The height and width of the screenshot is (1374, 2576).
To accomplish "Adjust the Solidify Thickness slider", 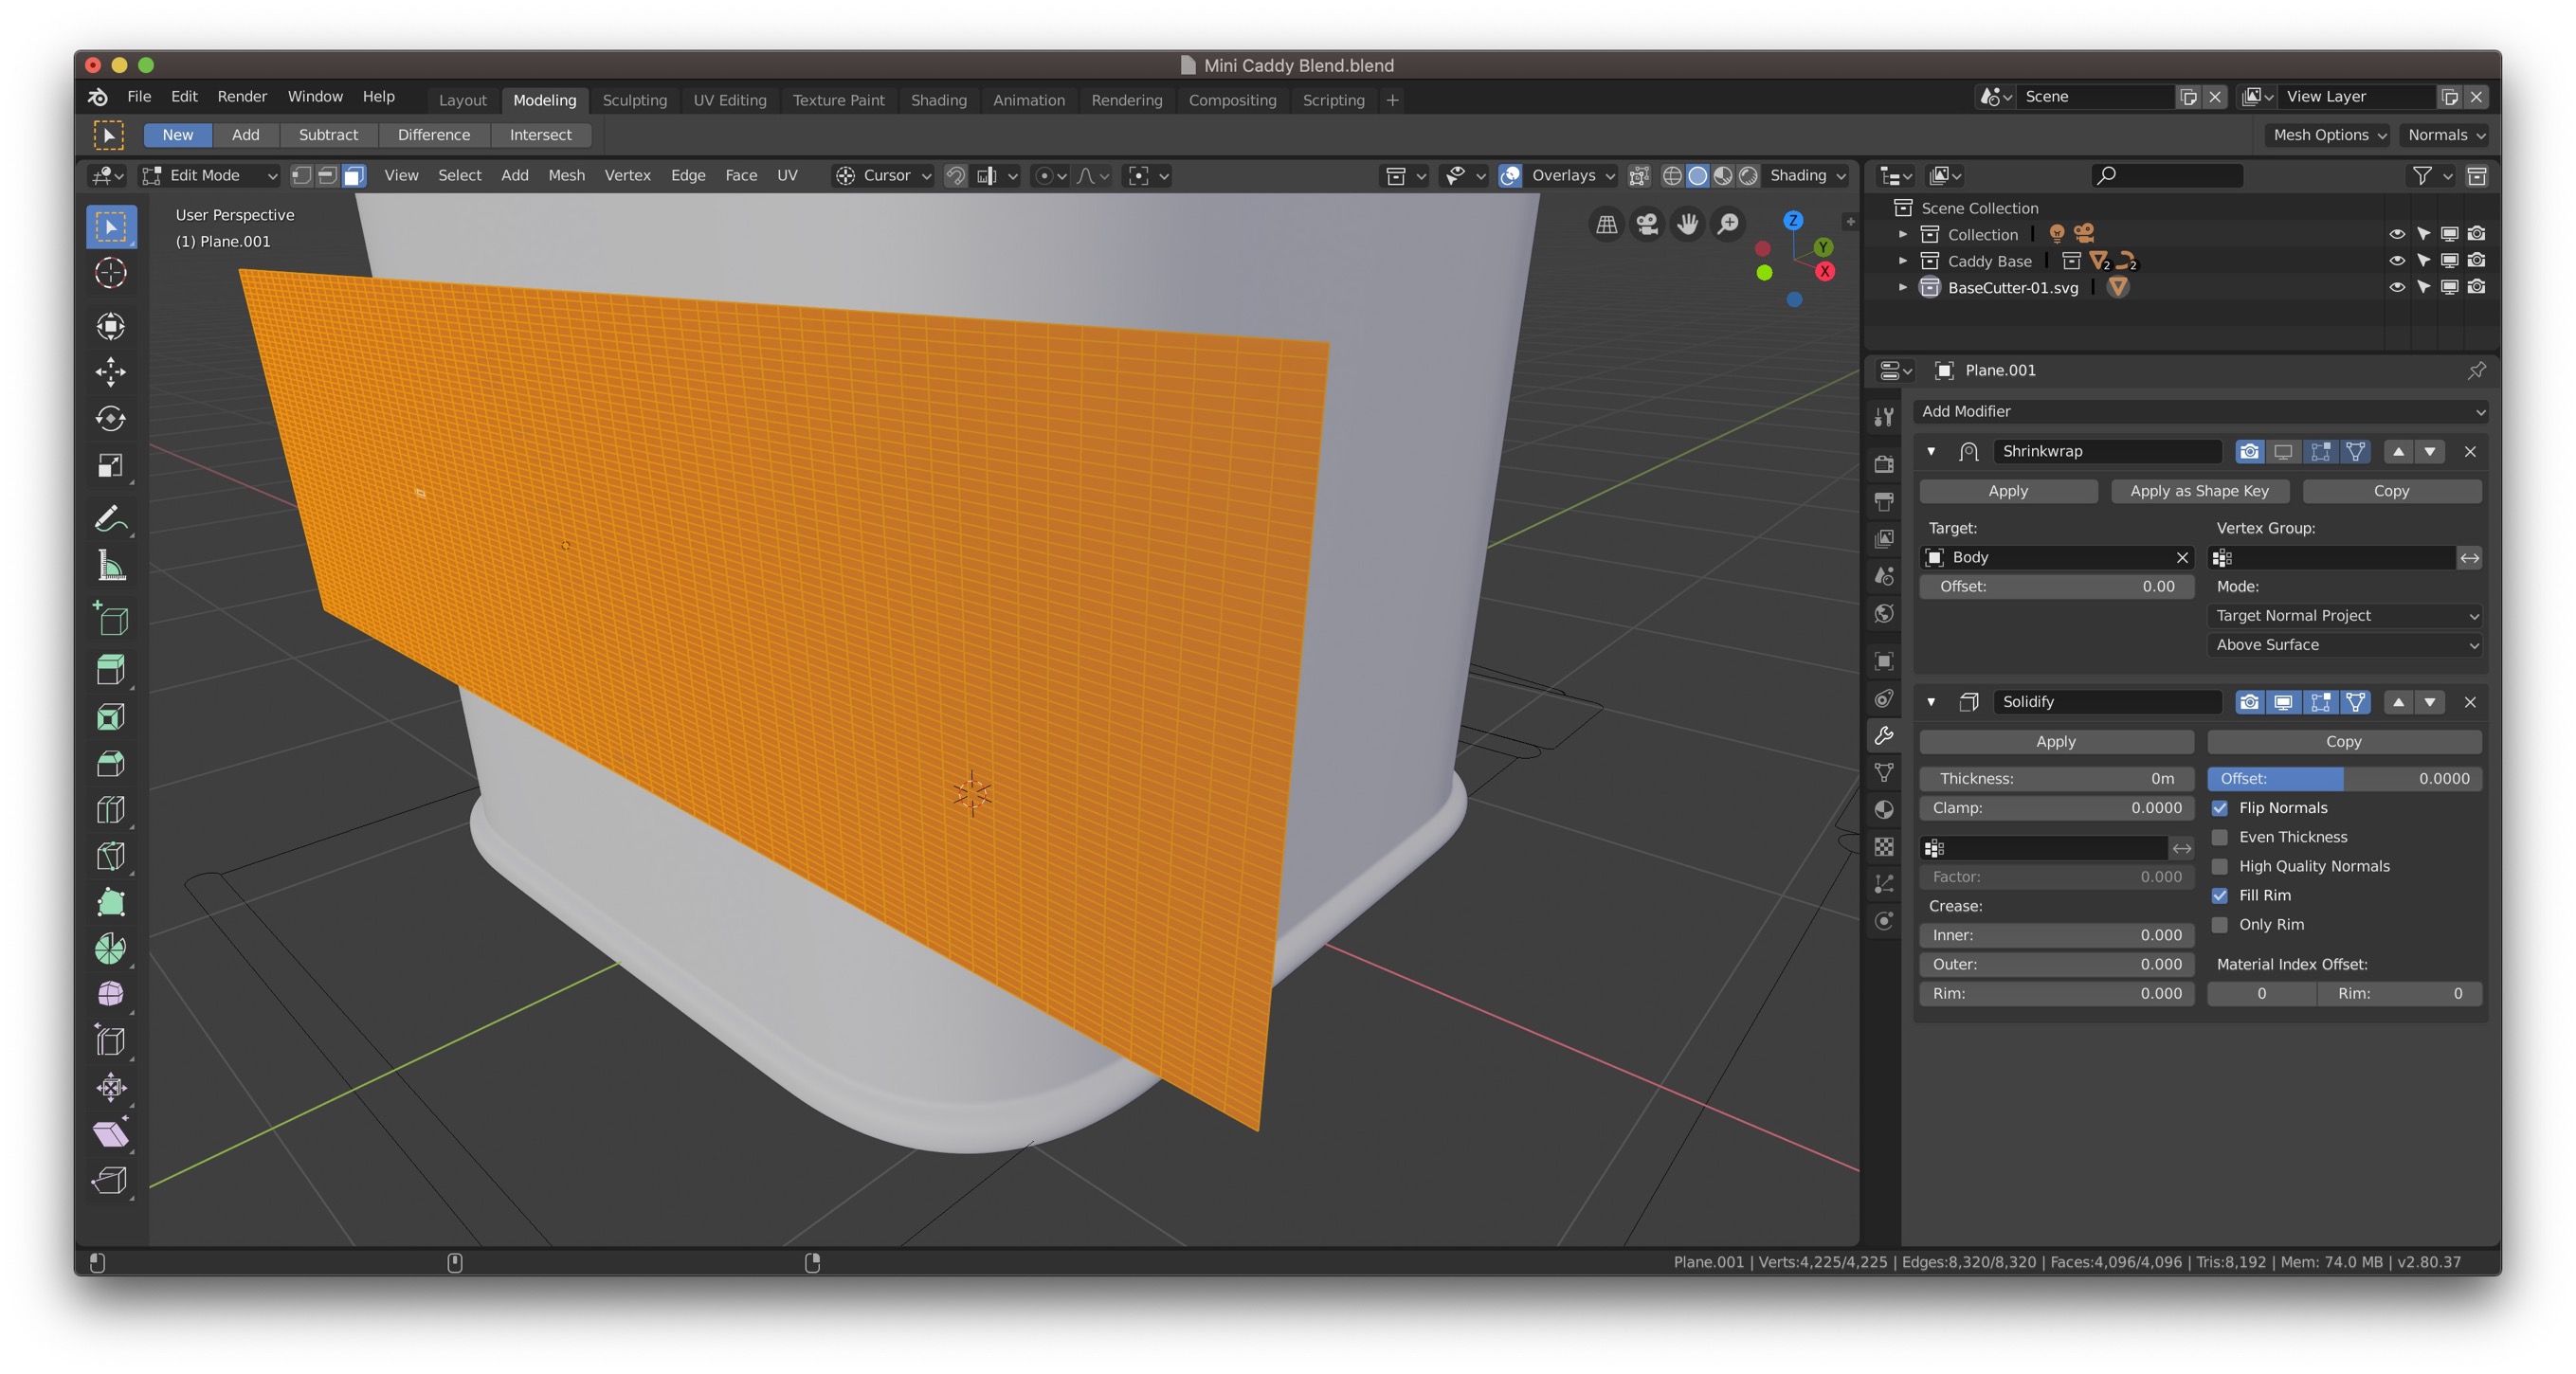I will [x=2056, y=778].
